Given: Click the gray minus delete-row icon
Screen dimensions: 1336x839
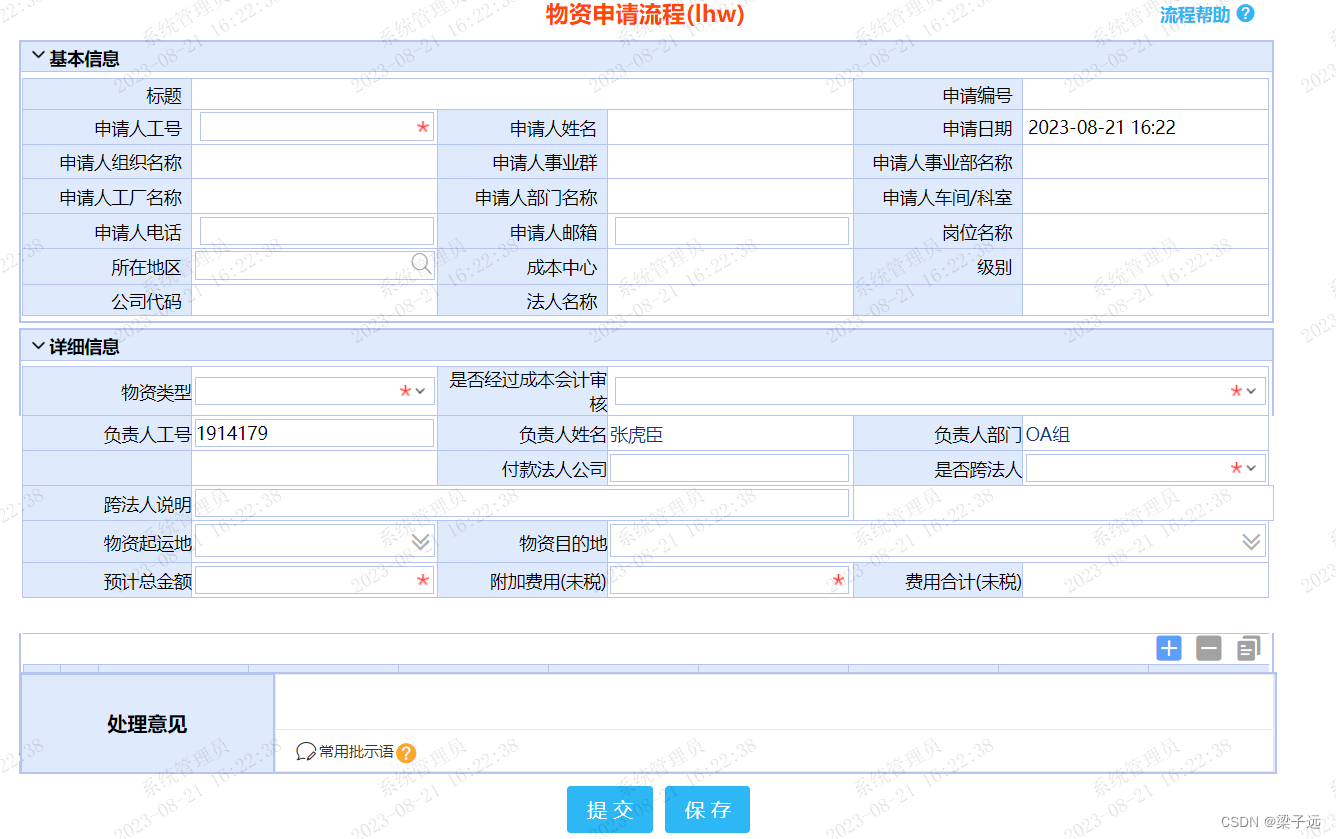Looking at the screenshot, I should (1208, 648).
